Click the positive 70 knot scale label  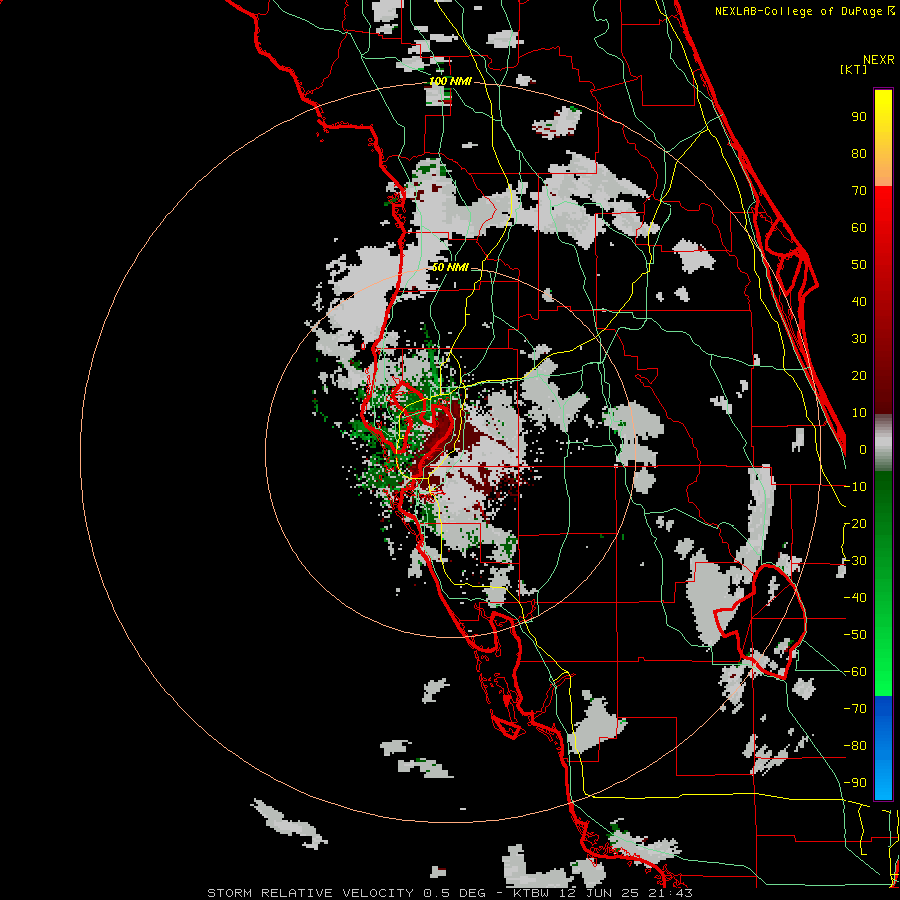click(859, 191)
